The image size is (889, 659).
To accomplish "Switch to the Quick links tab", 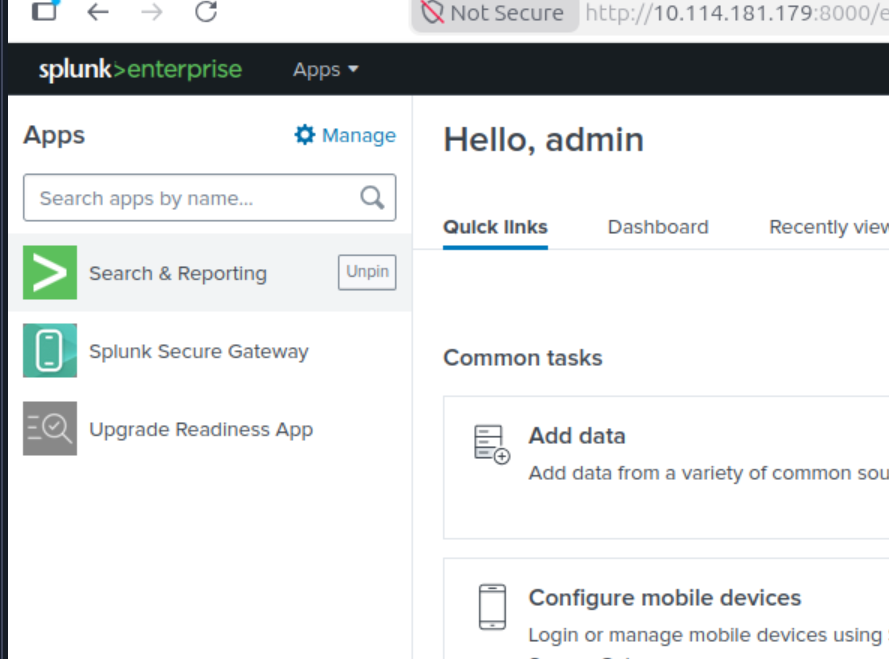I will pyautogui.click(x=495, y=227).
